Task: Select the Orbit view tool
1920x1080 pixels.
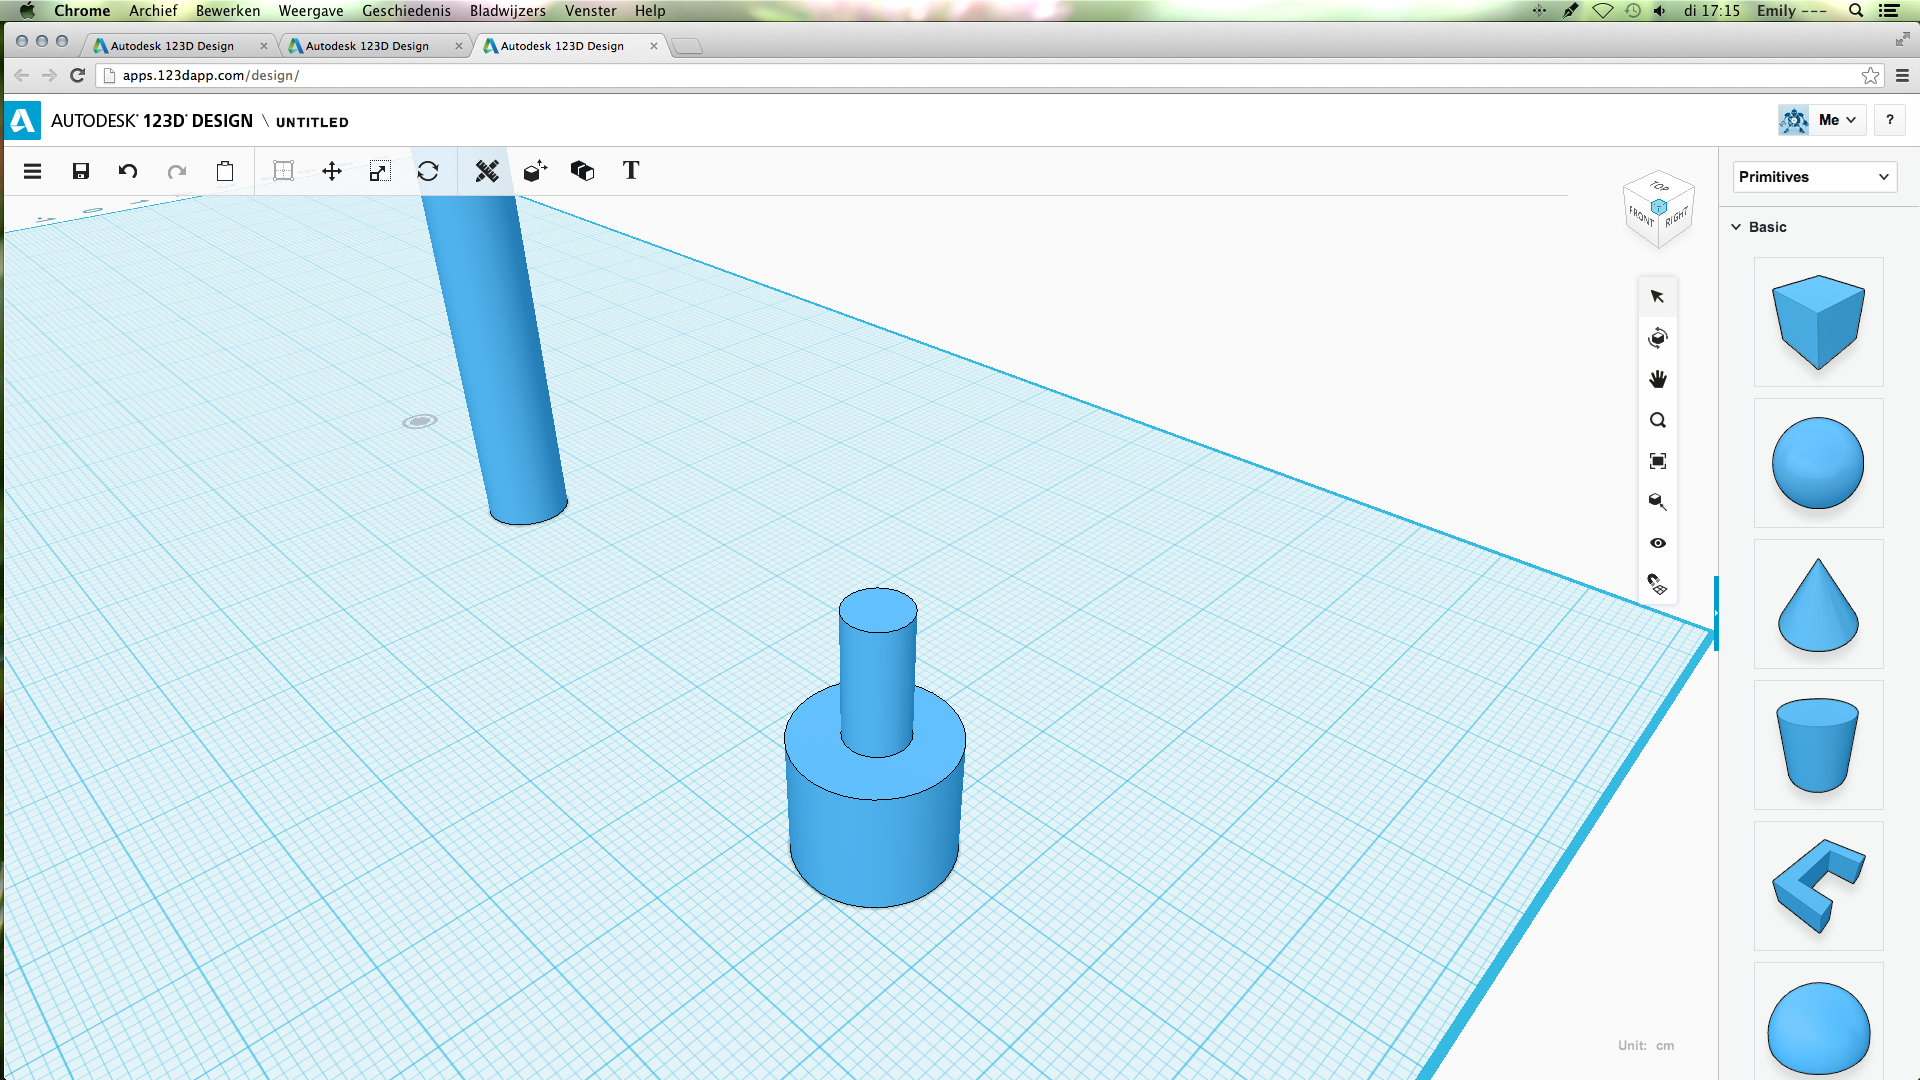Action: (x=1658, y=338)
